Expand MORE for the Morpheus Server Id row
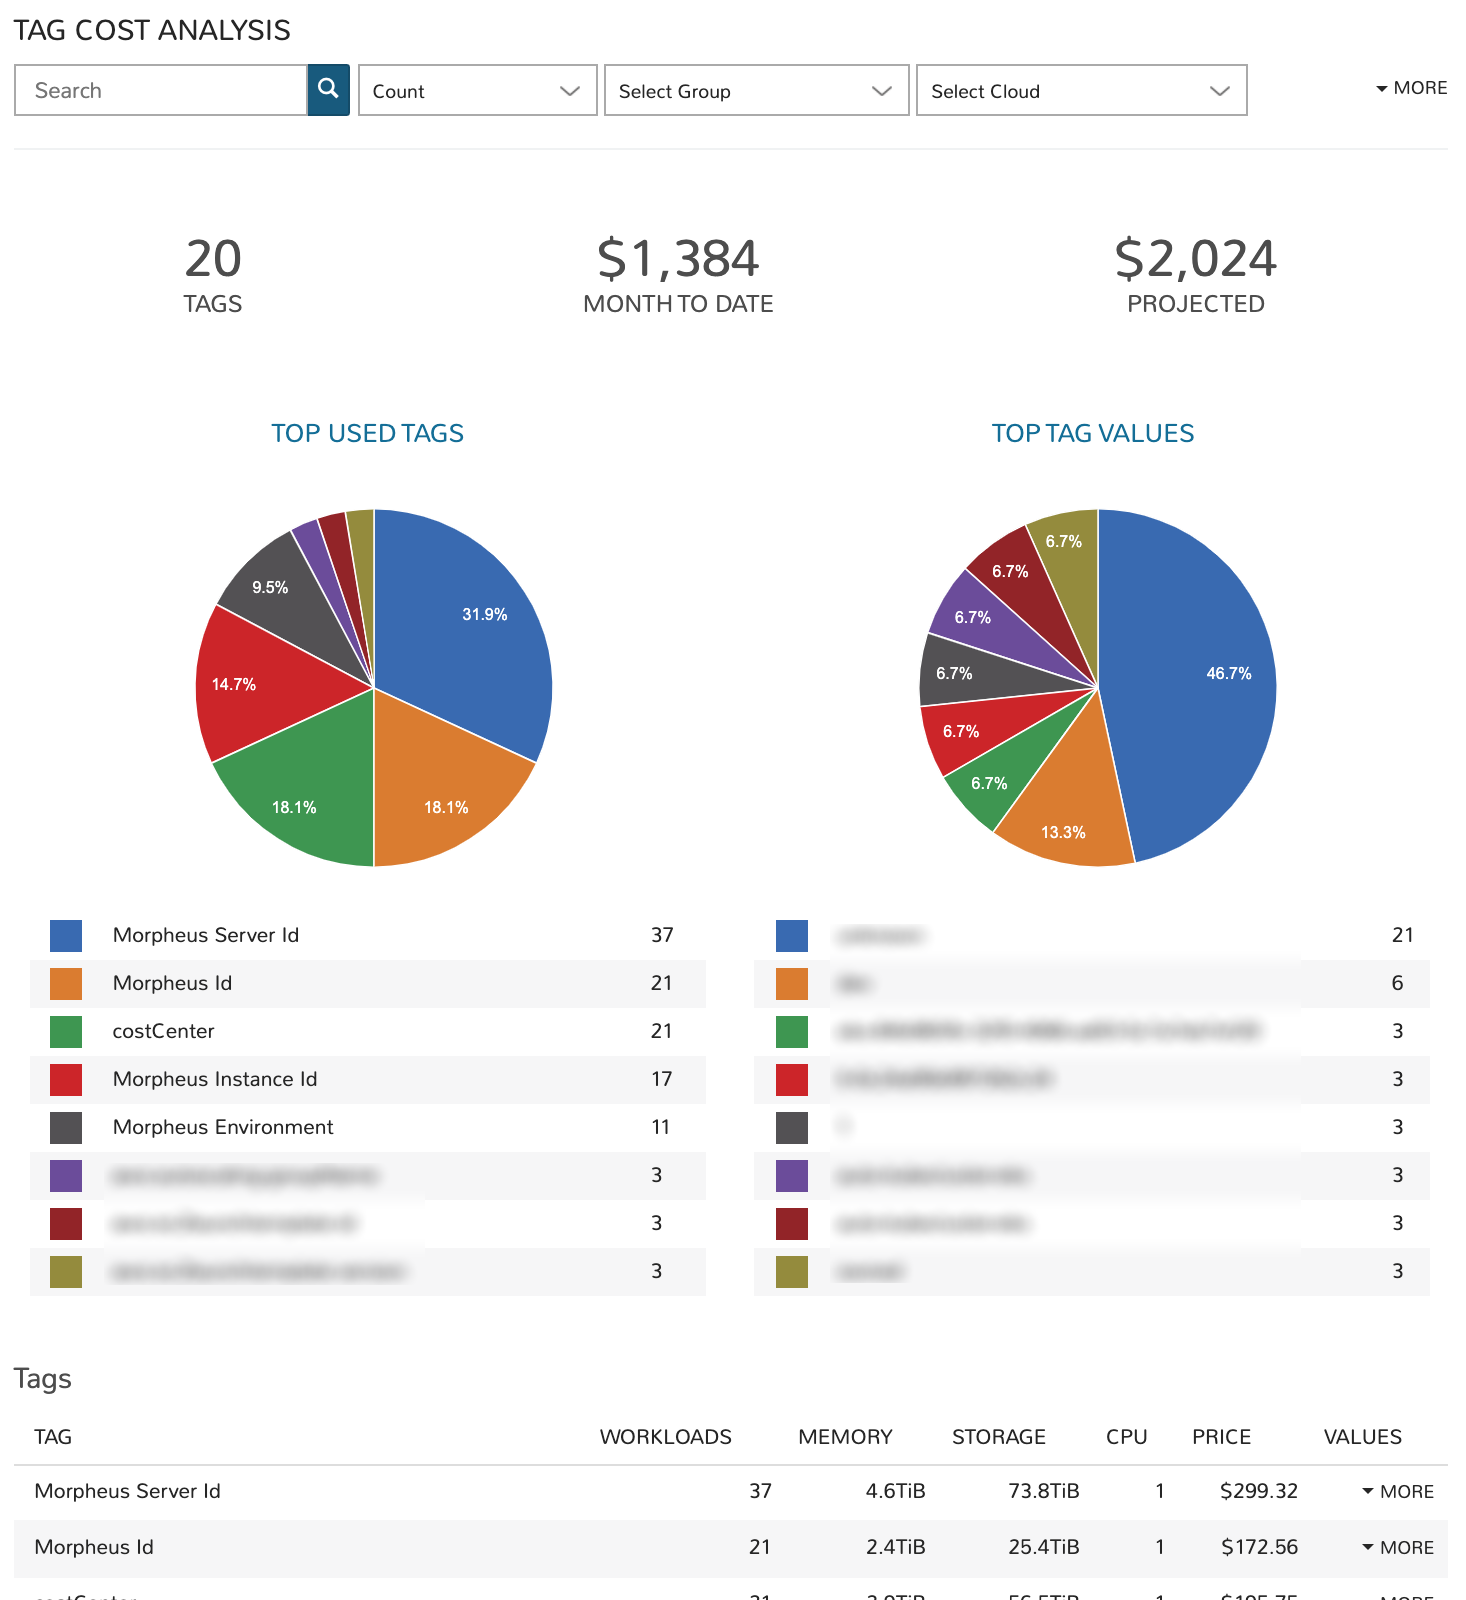Image resolution: width=1466 pixels, height=1600 pixels. (1397, 1491)
